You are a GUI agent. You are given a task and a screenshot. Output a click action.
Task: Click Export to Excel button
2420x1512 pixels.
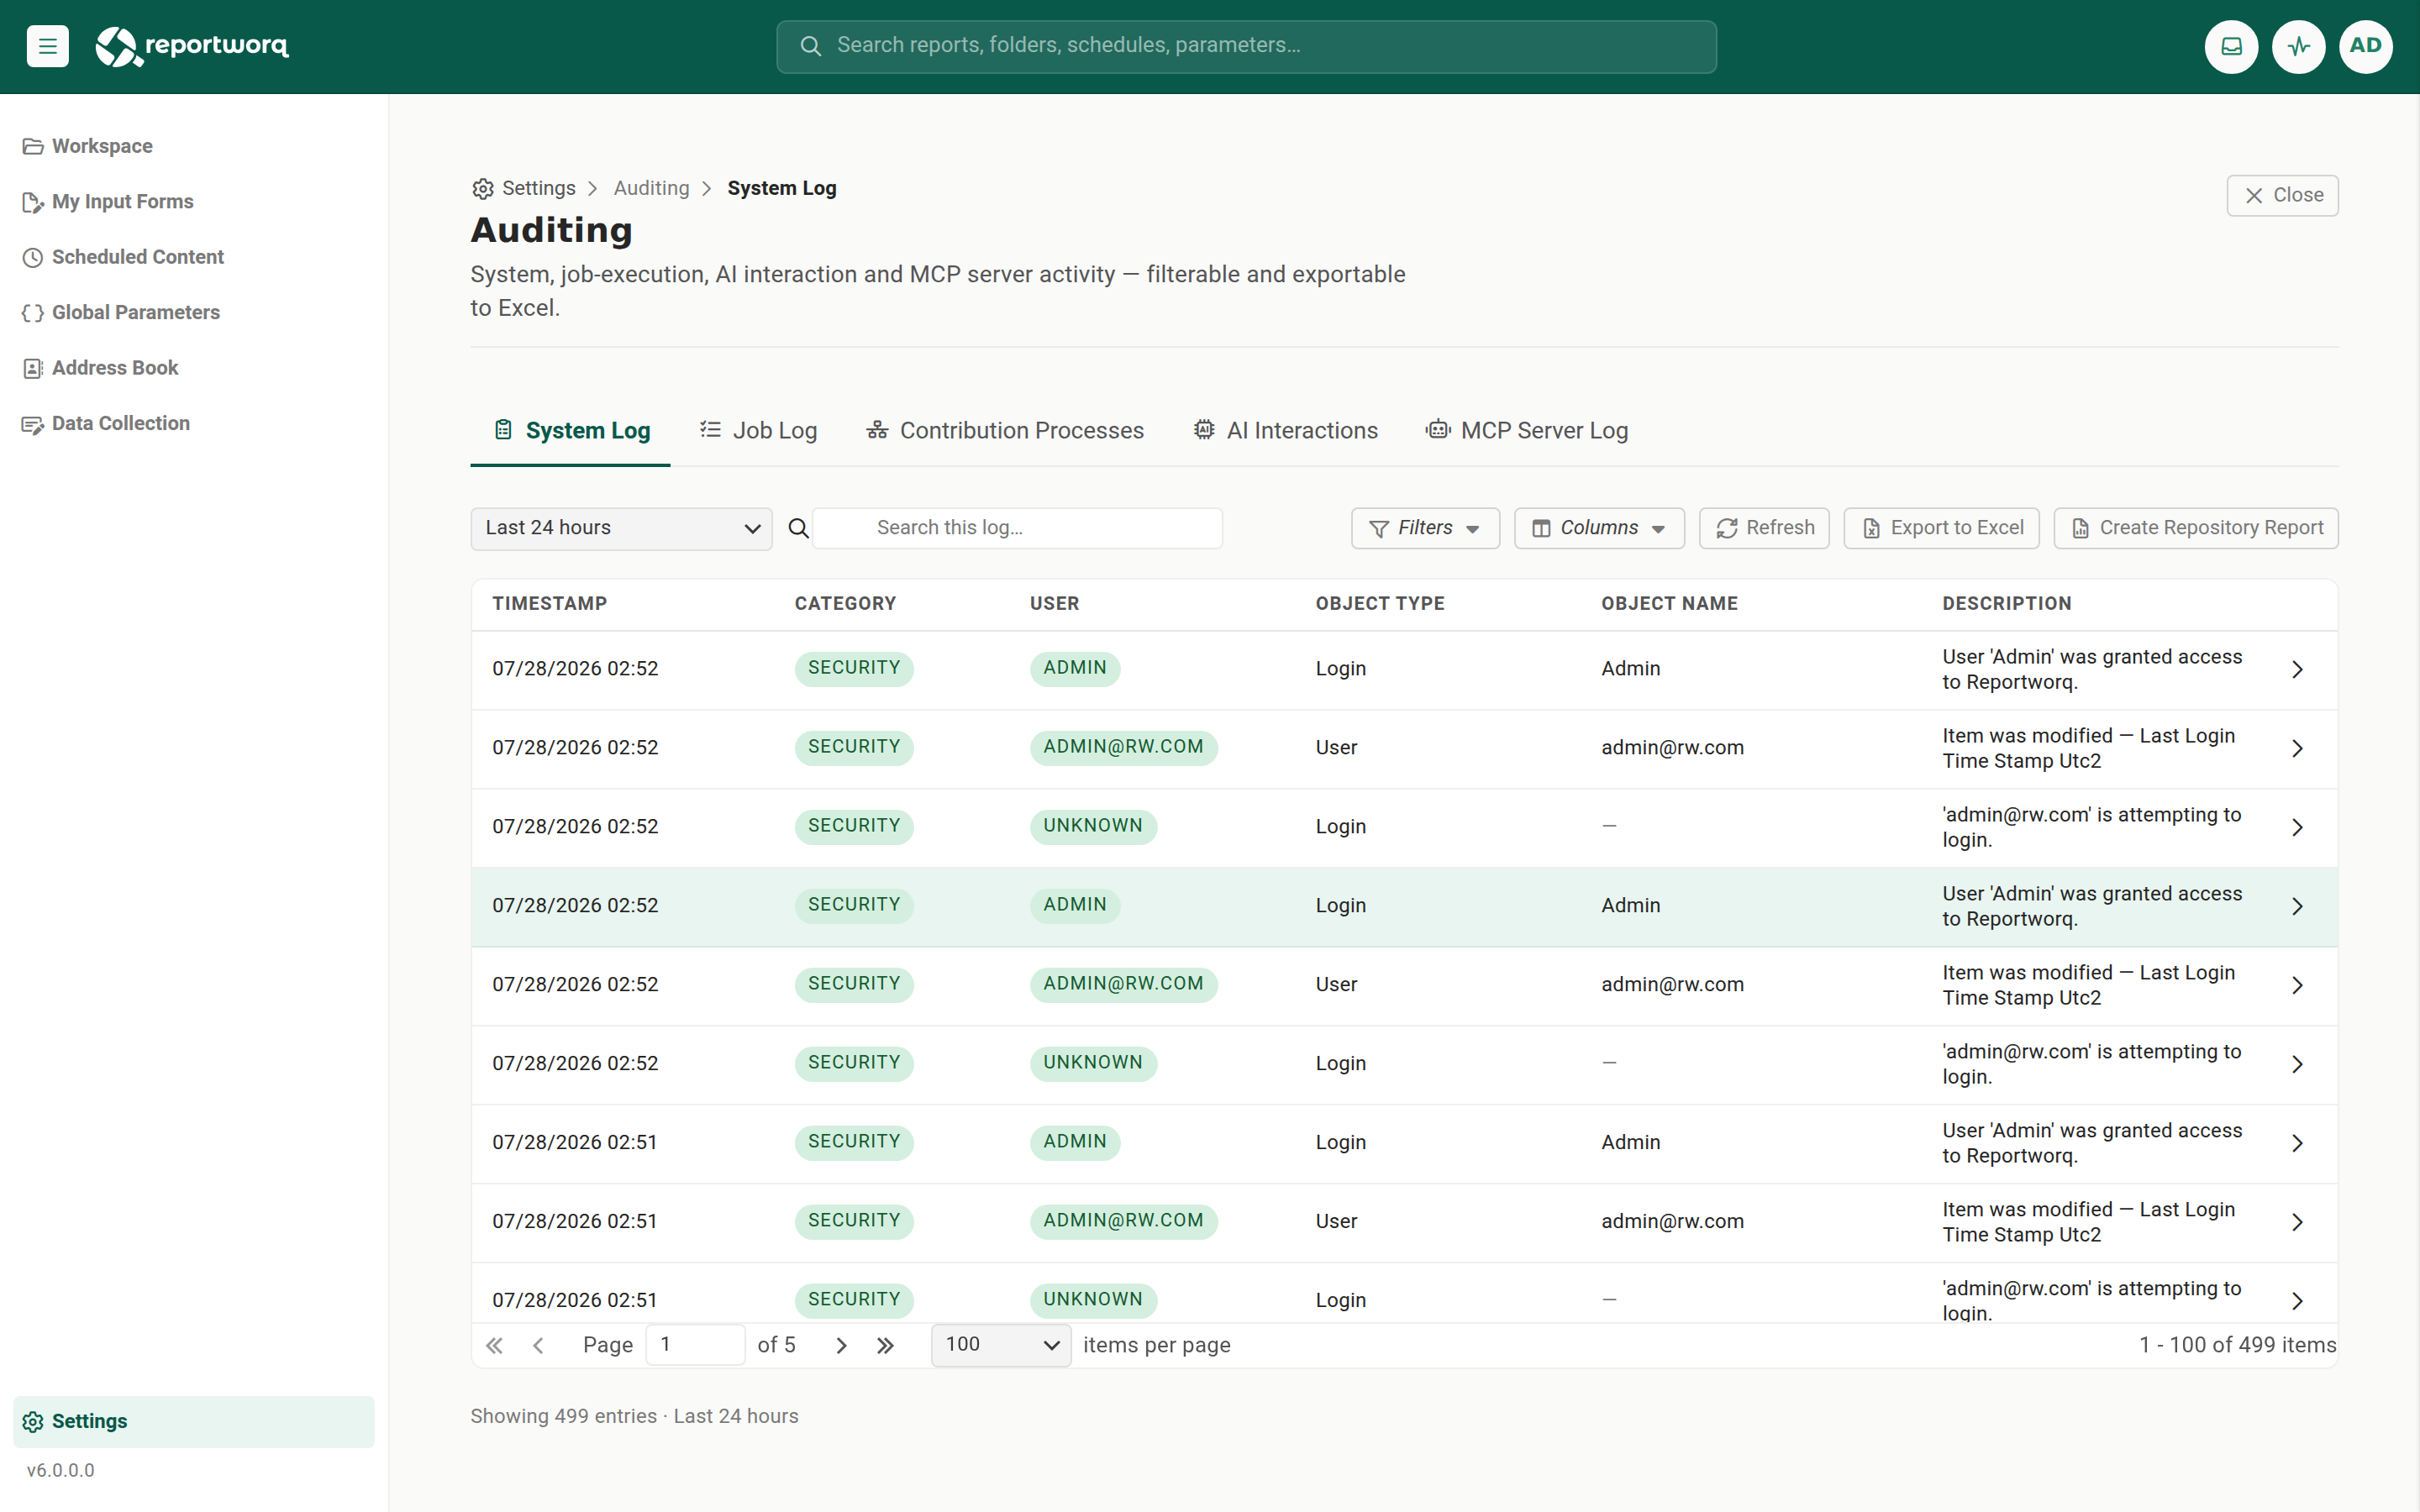point(1941,528)
